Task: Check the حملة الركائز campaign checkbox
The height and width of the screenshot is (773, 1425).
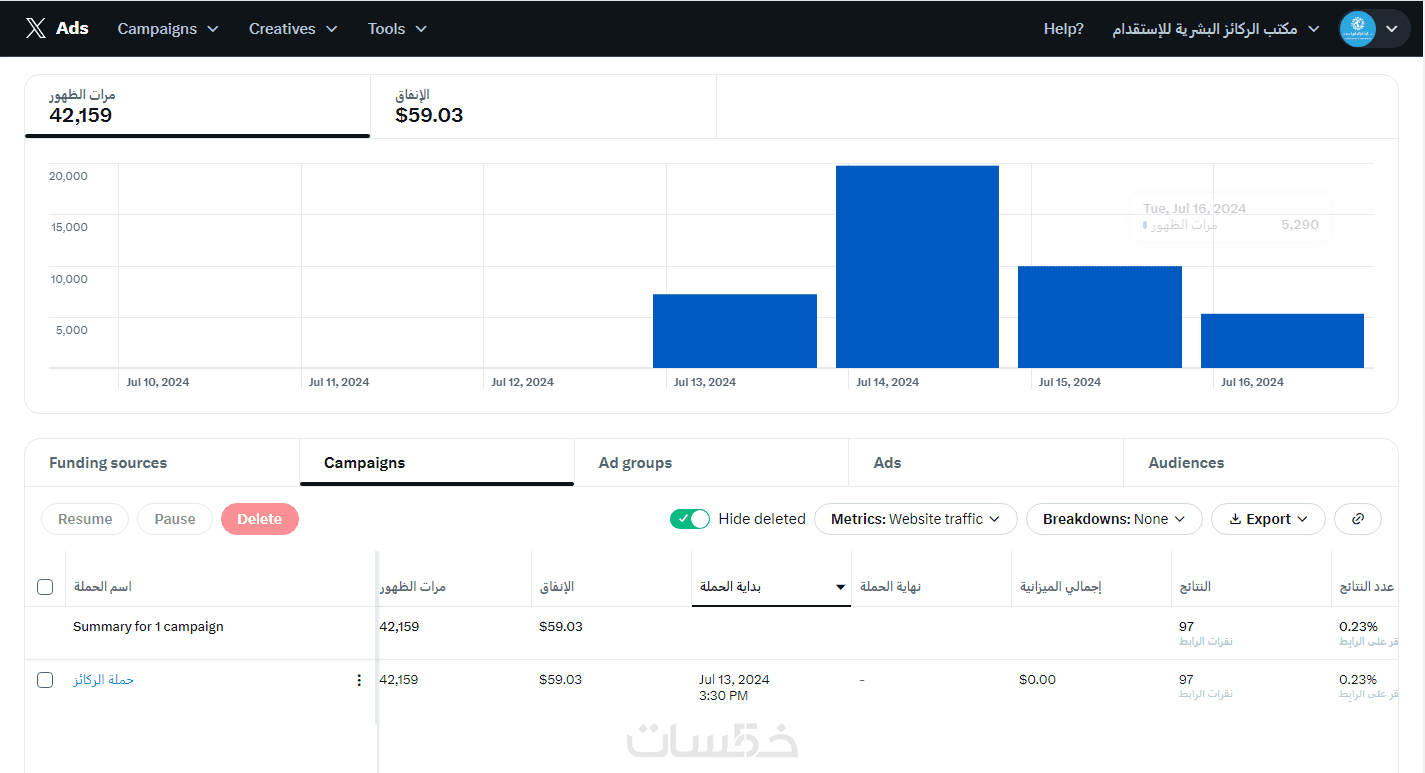Action: [x=45, y=680]
